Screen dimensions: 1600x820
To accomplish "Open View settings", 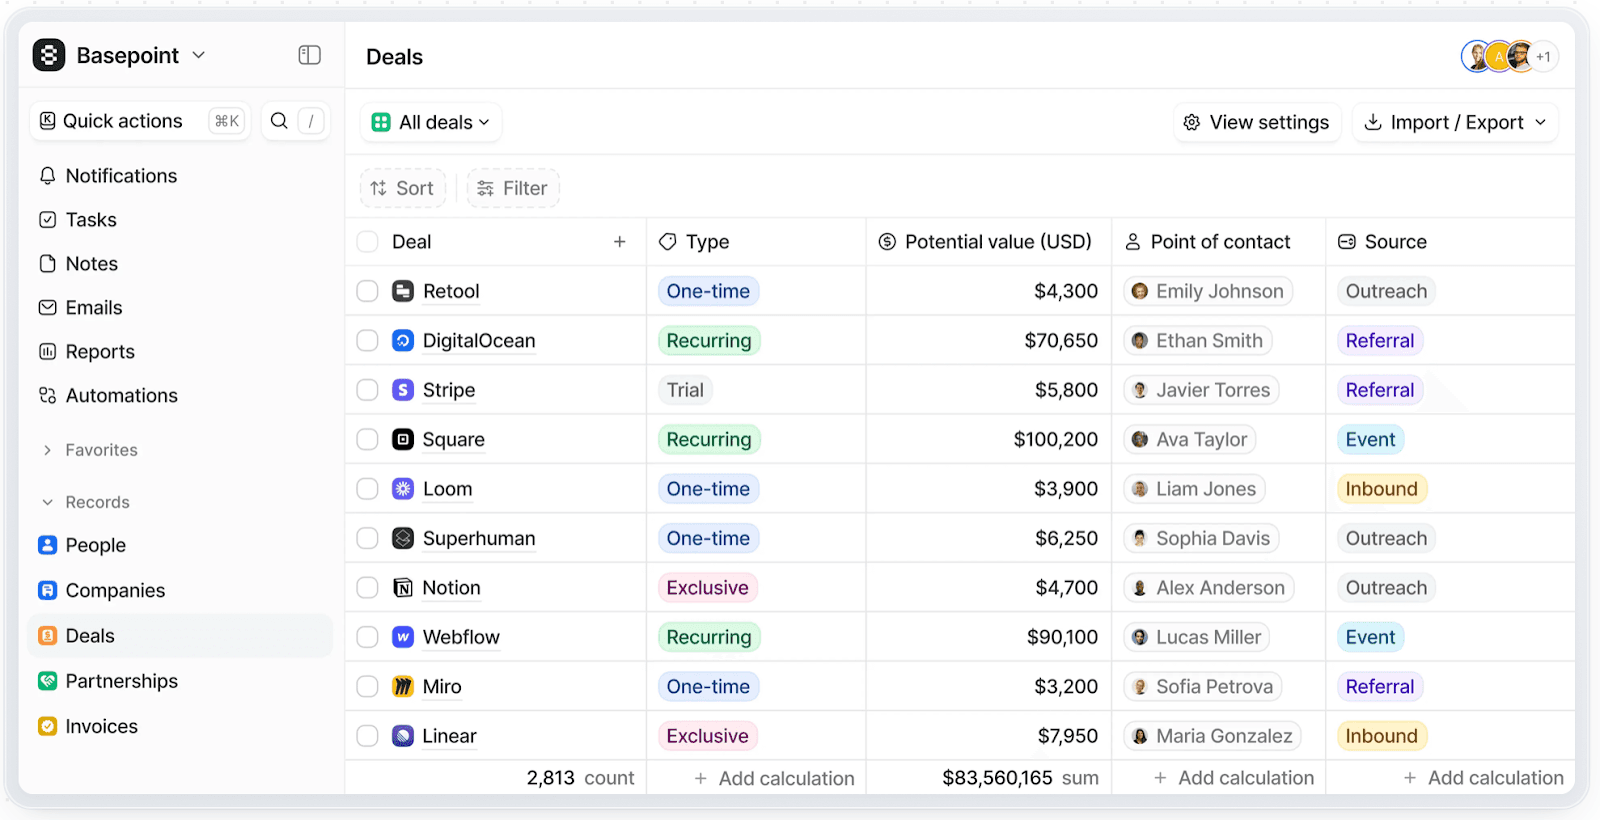I will (x=1257, y=122).
